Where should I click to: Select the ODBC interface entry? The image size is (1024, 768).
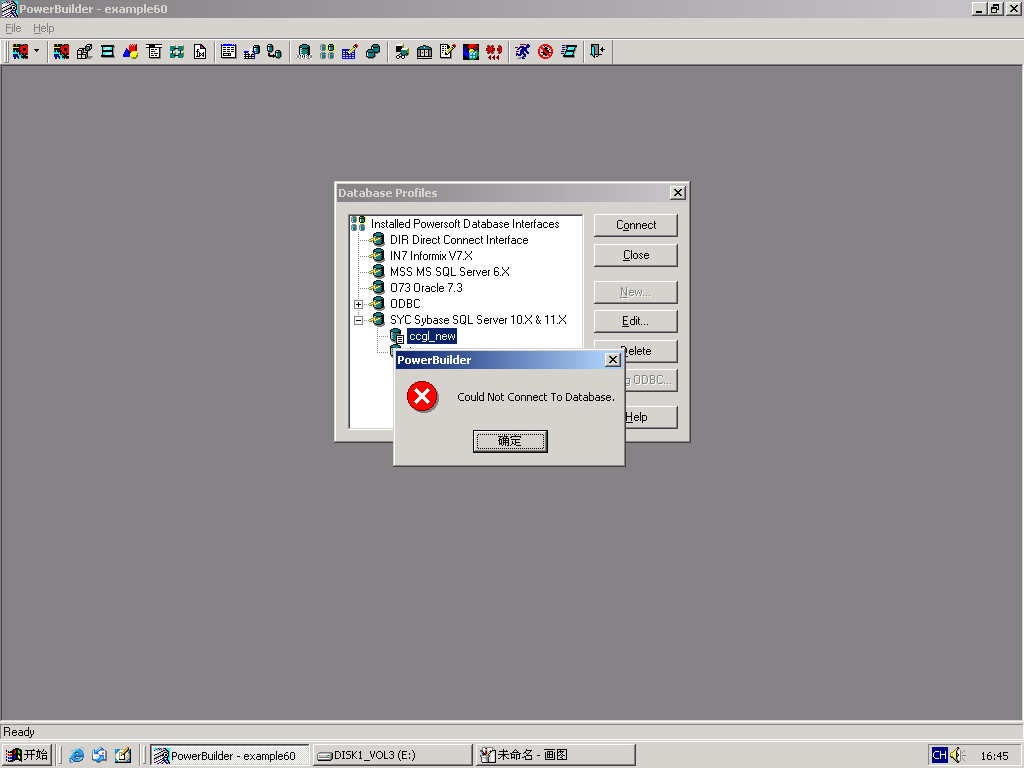click(405, 304)
